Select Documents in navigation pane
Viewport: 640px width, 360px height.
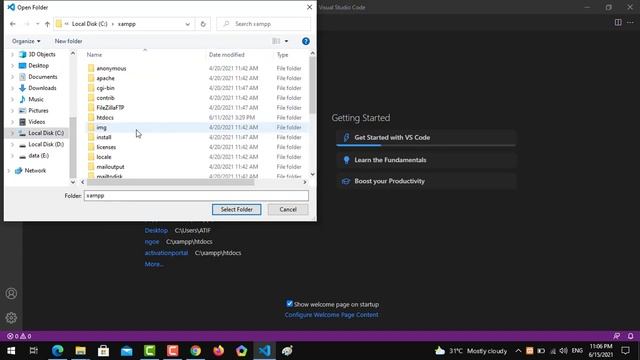tap(42, 77)
